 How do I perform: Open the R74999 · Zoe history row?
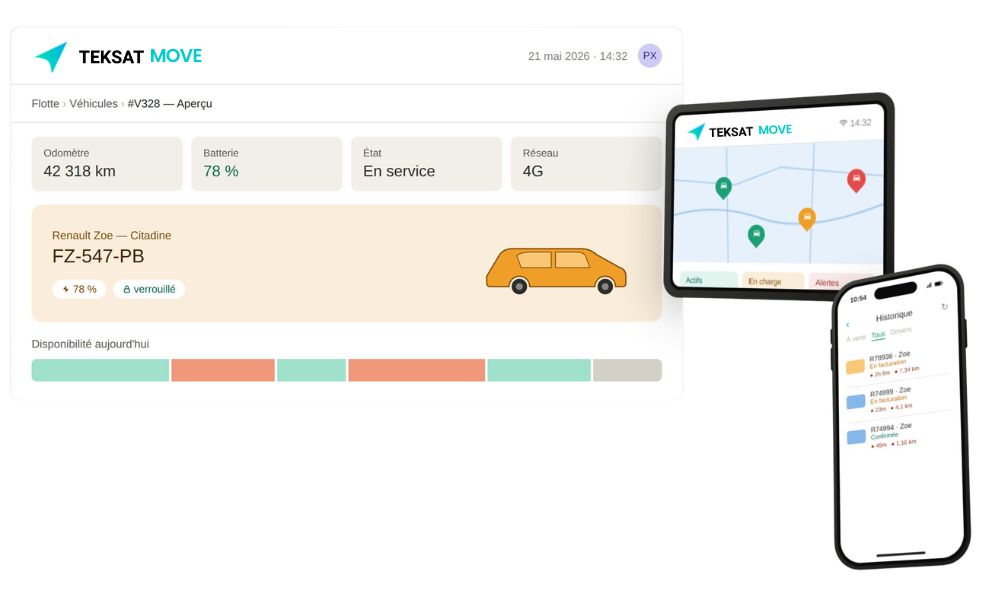898,399
